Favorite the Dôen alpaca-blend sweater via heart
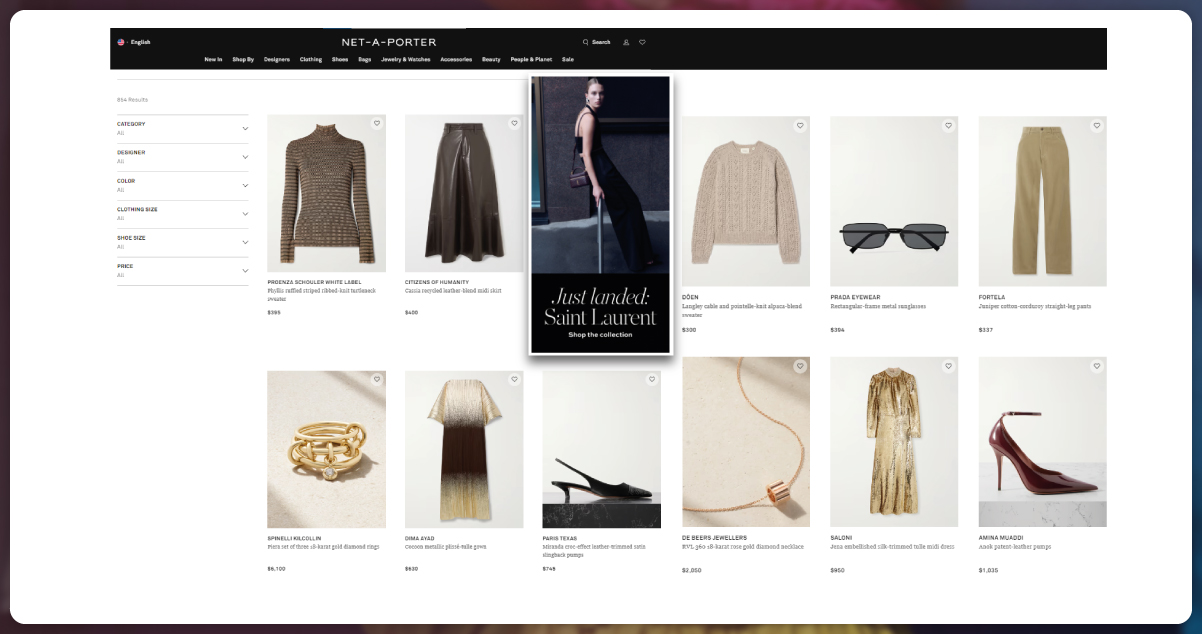1202x634 pixels. click(x=800, y=126)
